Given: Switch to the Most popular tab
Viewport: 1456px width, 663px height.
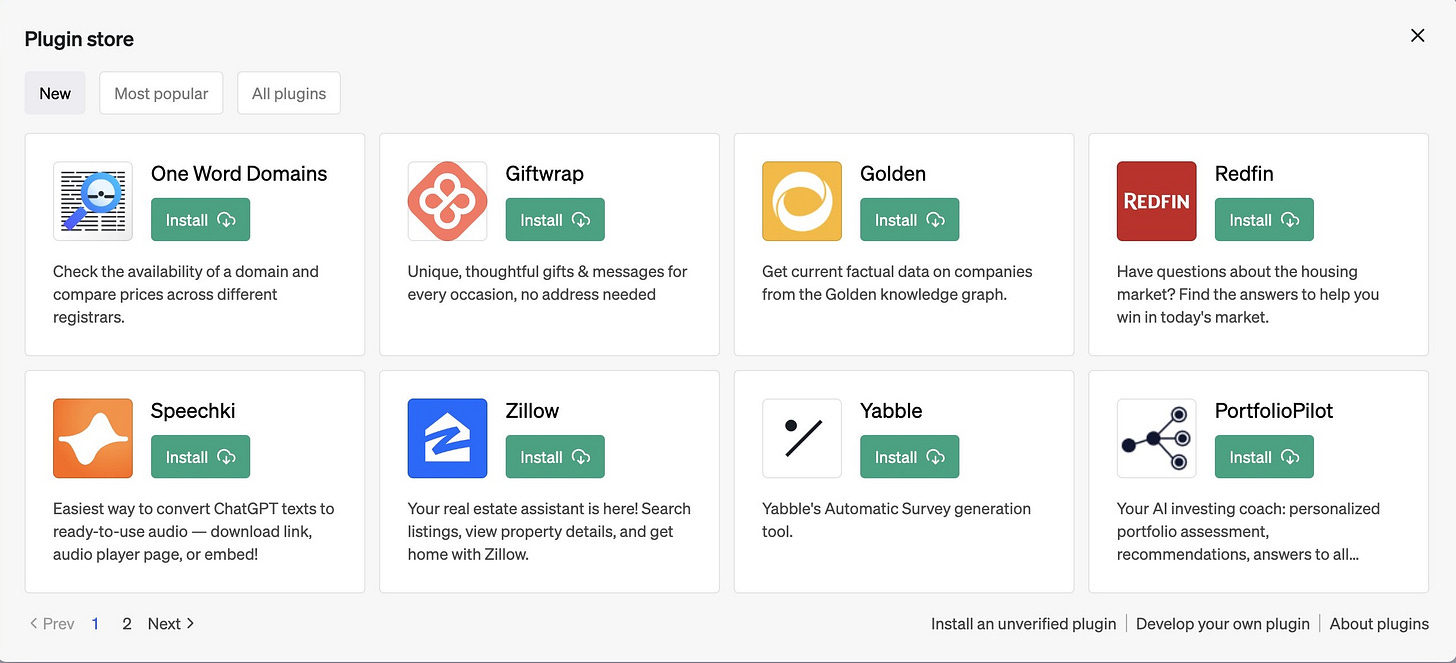Looking at the screenshot, I should tap(161, 93).
